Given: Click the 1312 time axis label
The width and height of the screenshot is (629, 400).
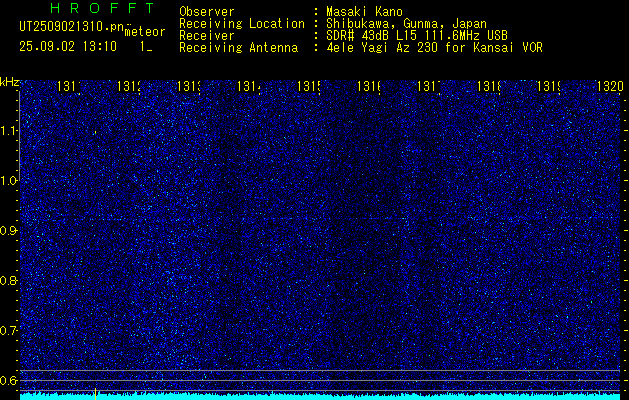Looking at the screenshot, I should click(129, 86).
